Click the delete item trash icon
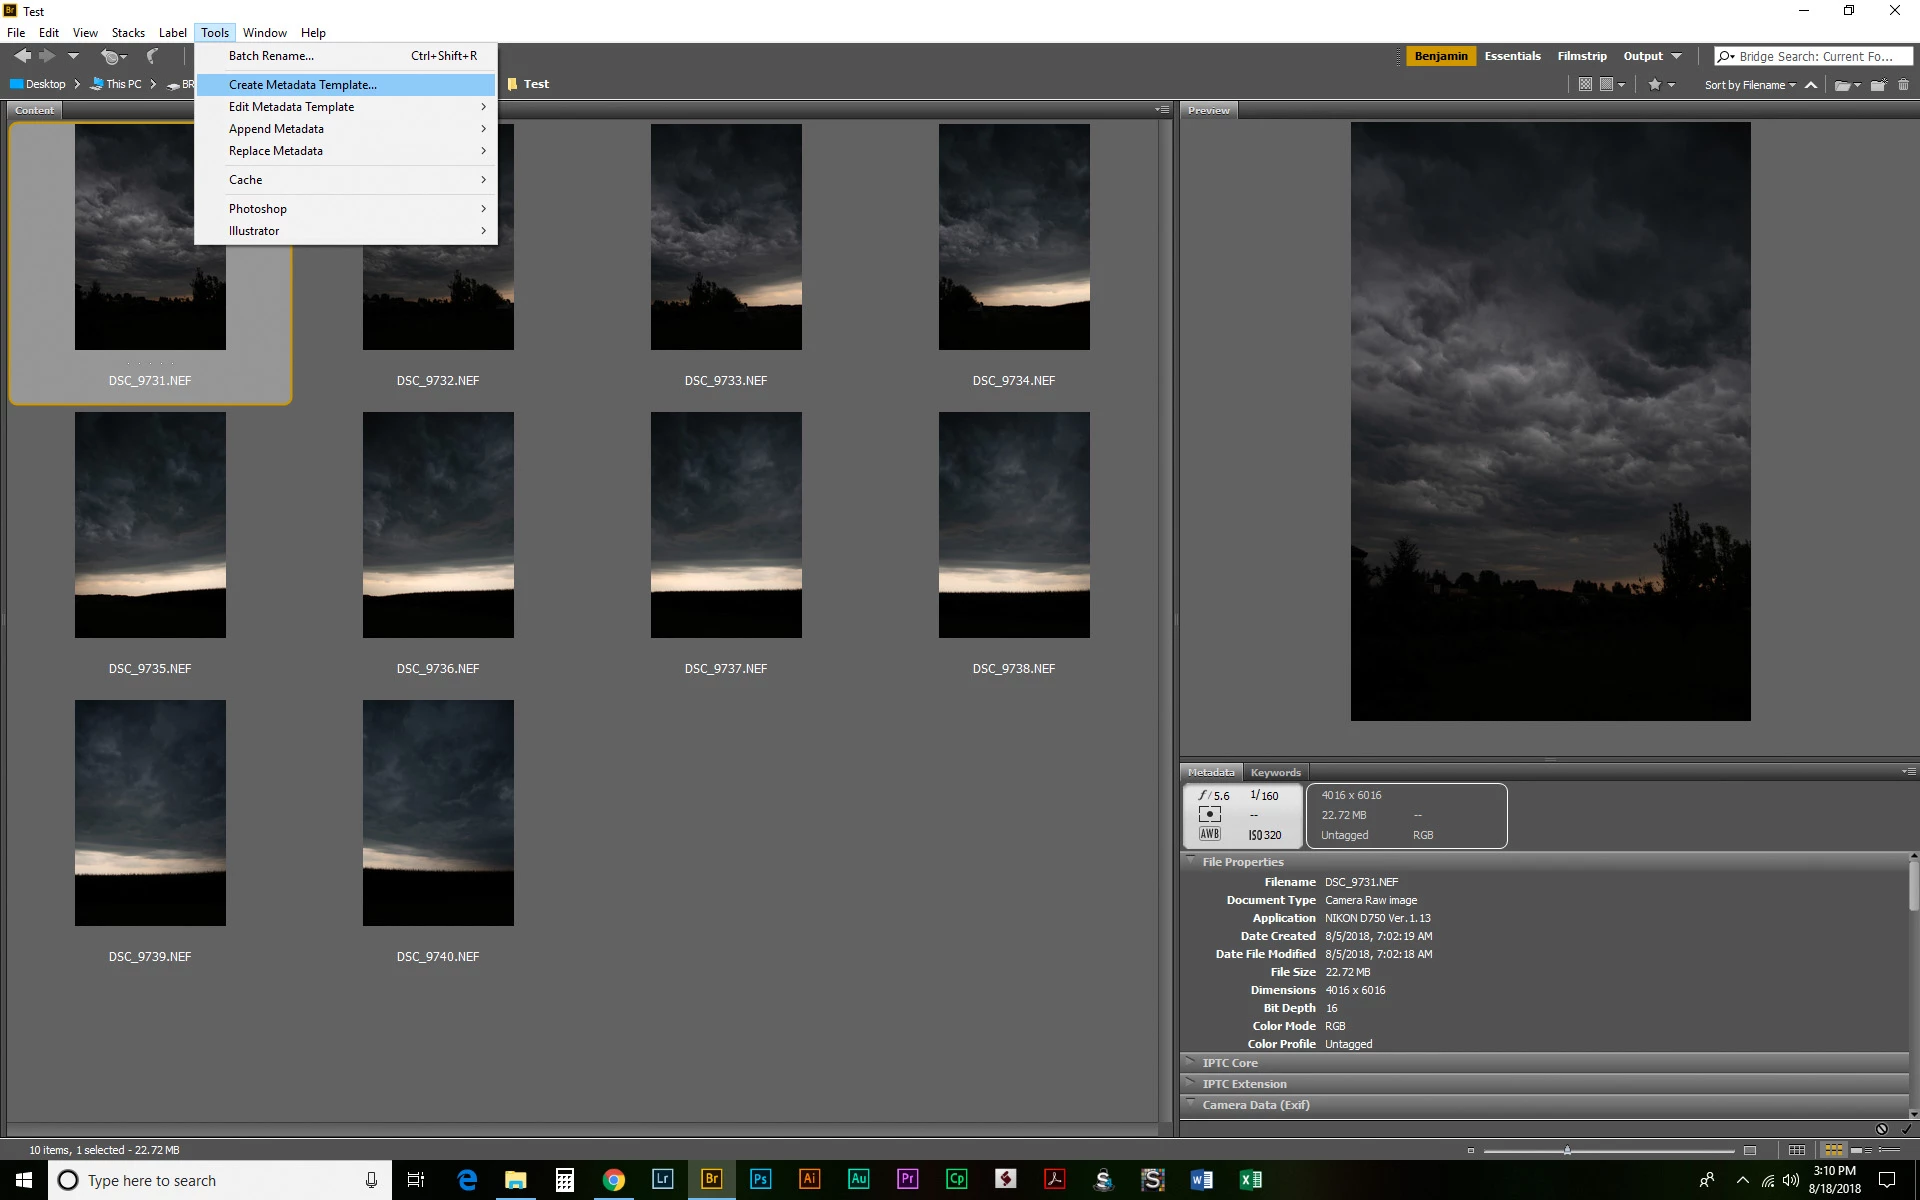Image resolution: width=1920 pixels, height=1200 pixels. tap(1903, 85)
